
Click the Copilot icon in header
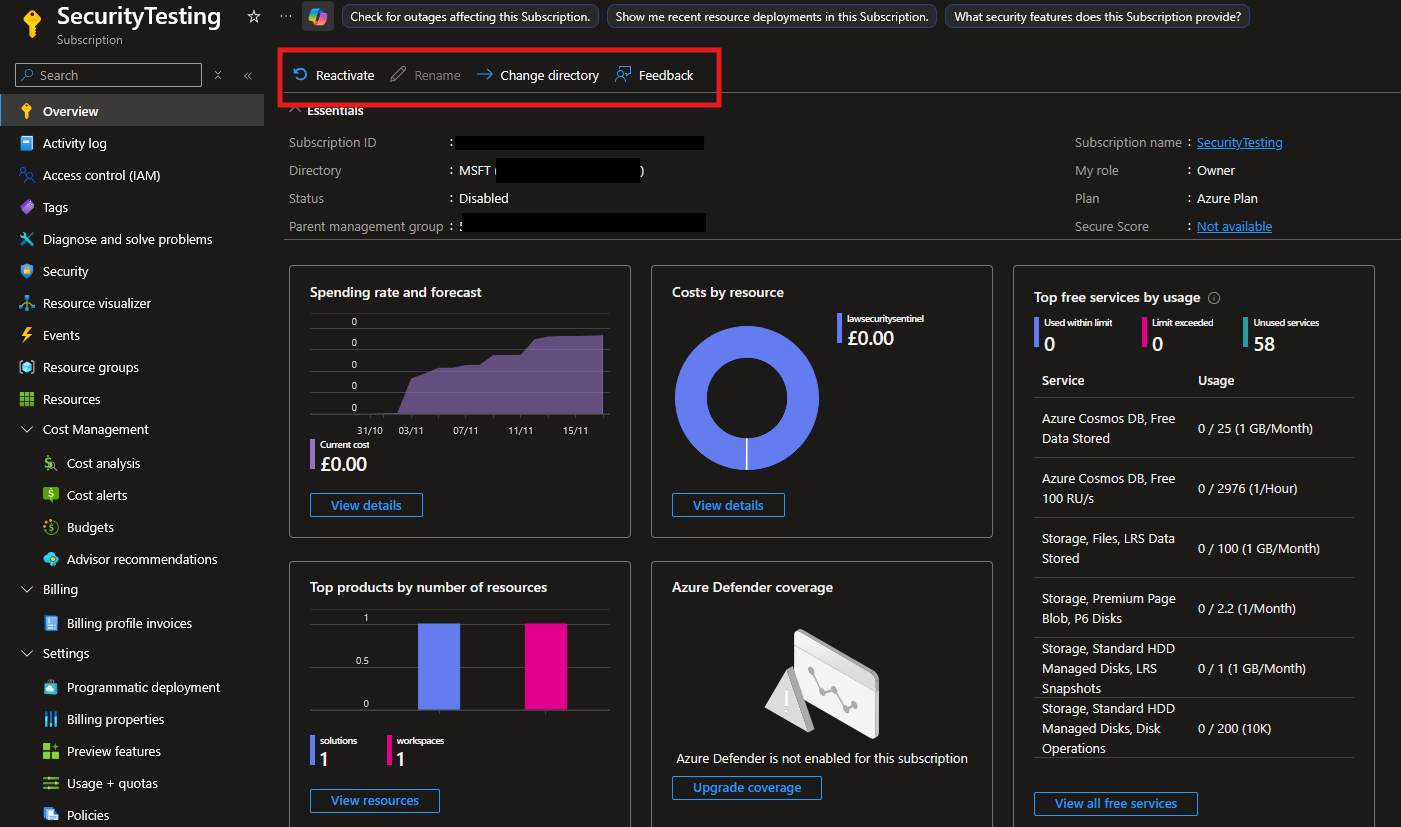(x=317, y=17)
